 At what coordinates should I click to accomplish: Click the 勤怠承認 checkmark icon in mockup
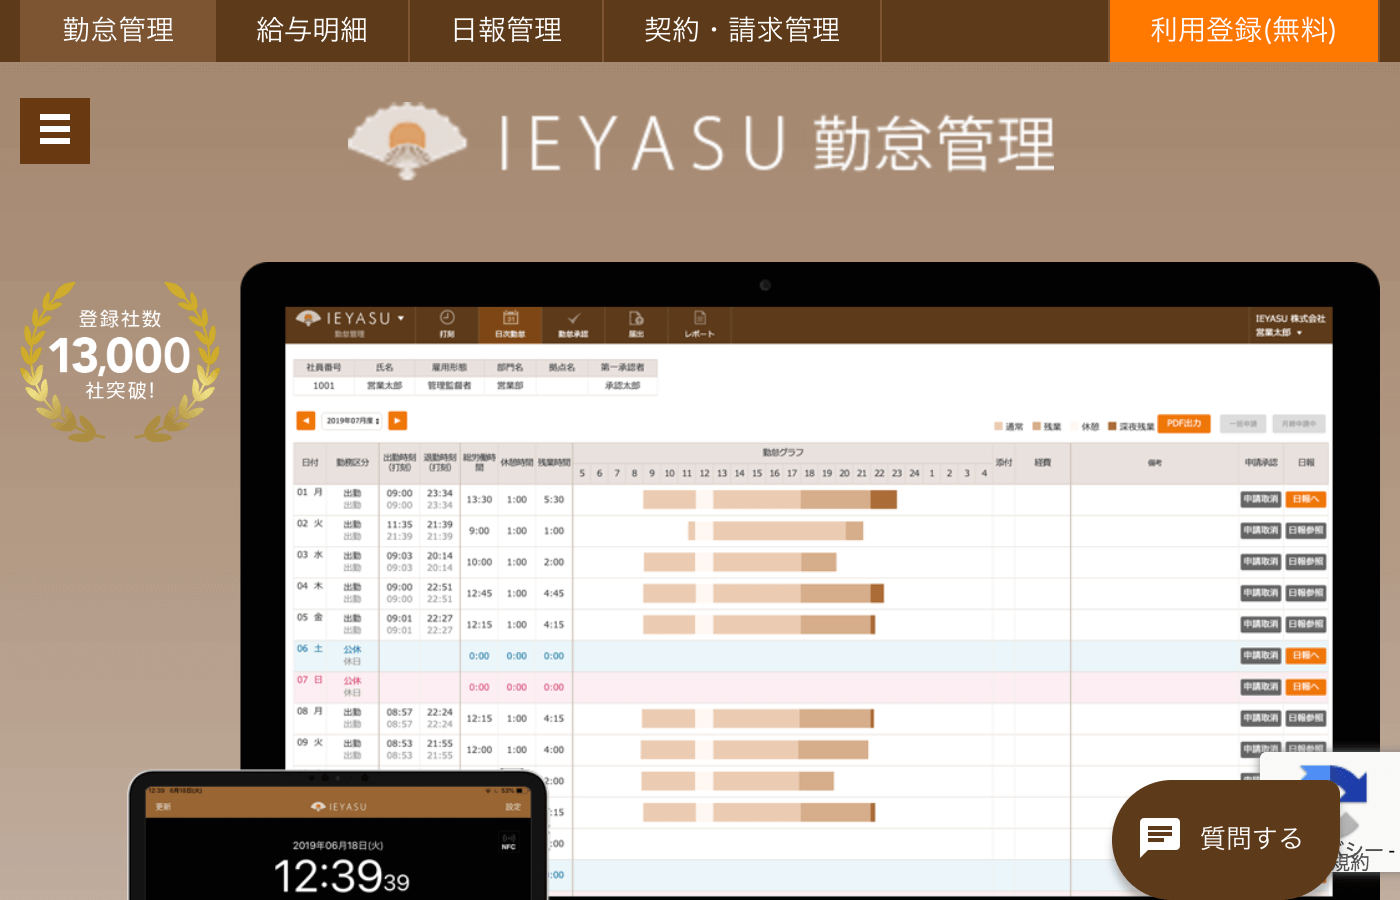click(x=573, y=324)
